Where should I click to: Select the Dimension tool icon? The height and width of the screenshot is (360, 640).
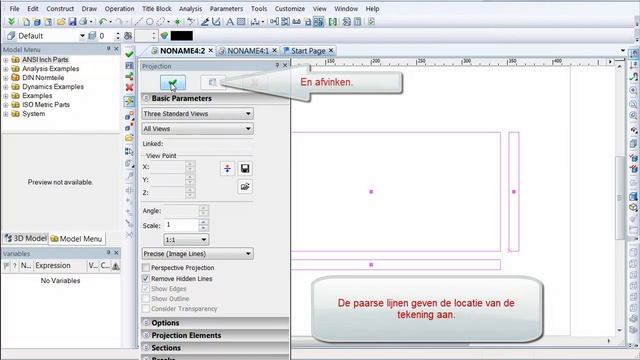(x=255, y=22)
